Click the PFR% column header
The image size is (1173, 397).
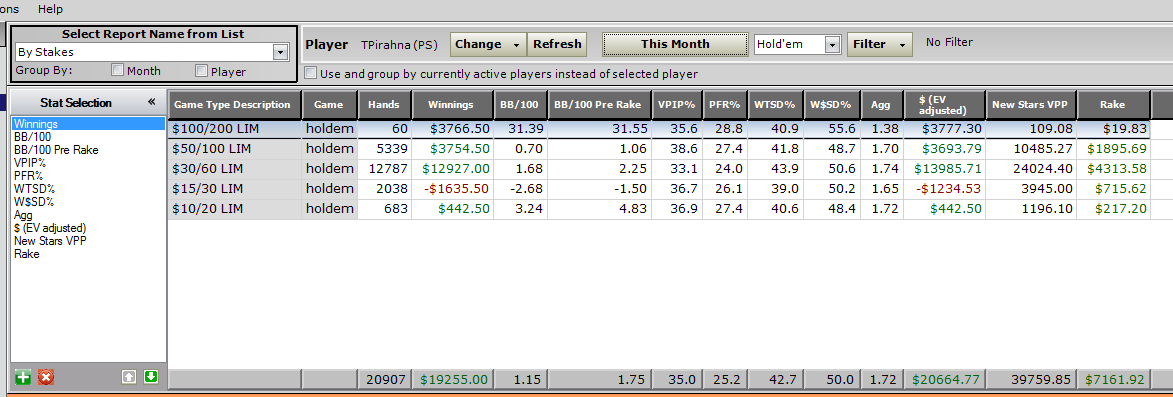(724, 105)
